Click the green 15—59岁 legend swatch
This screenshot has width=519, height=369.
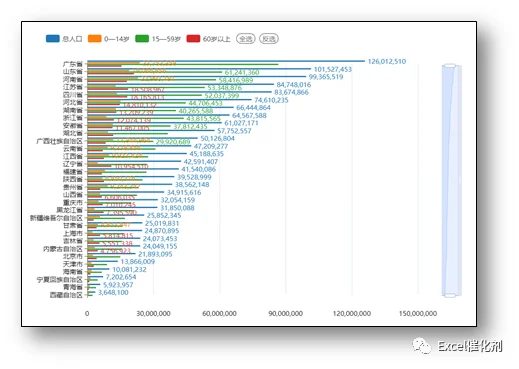(x=142, y=39)
